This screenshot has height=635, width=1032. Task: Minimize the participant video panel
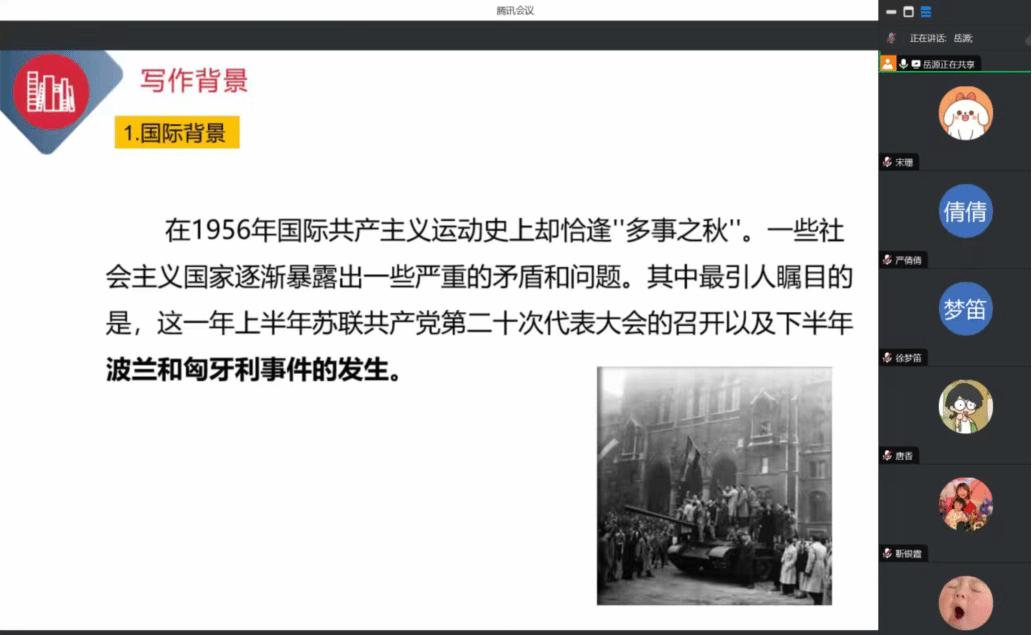pos(891,12)
